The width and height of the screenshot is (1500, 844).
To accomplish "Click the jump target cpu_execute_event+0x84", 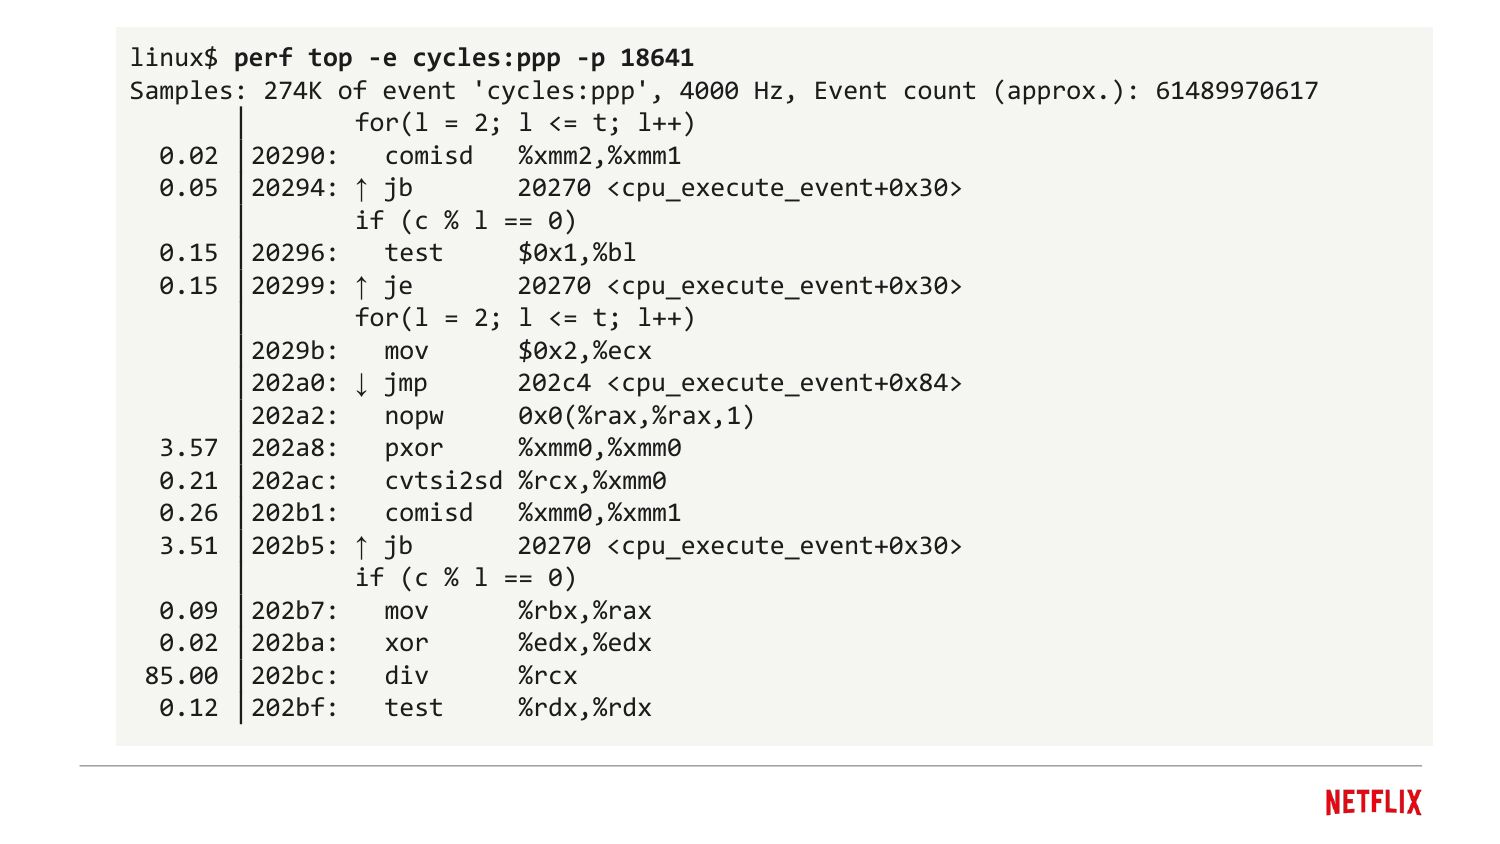I will 784,383.
